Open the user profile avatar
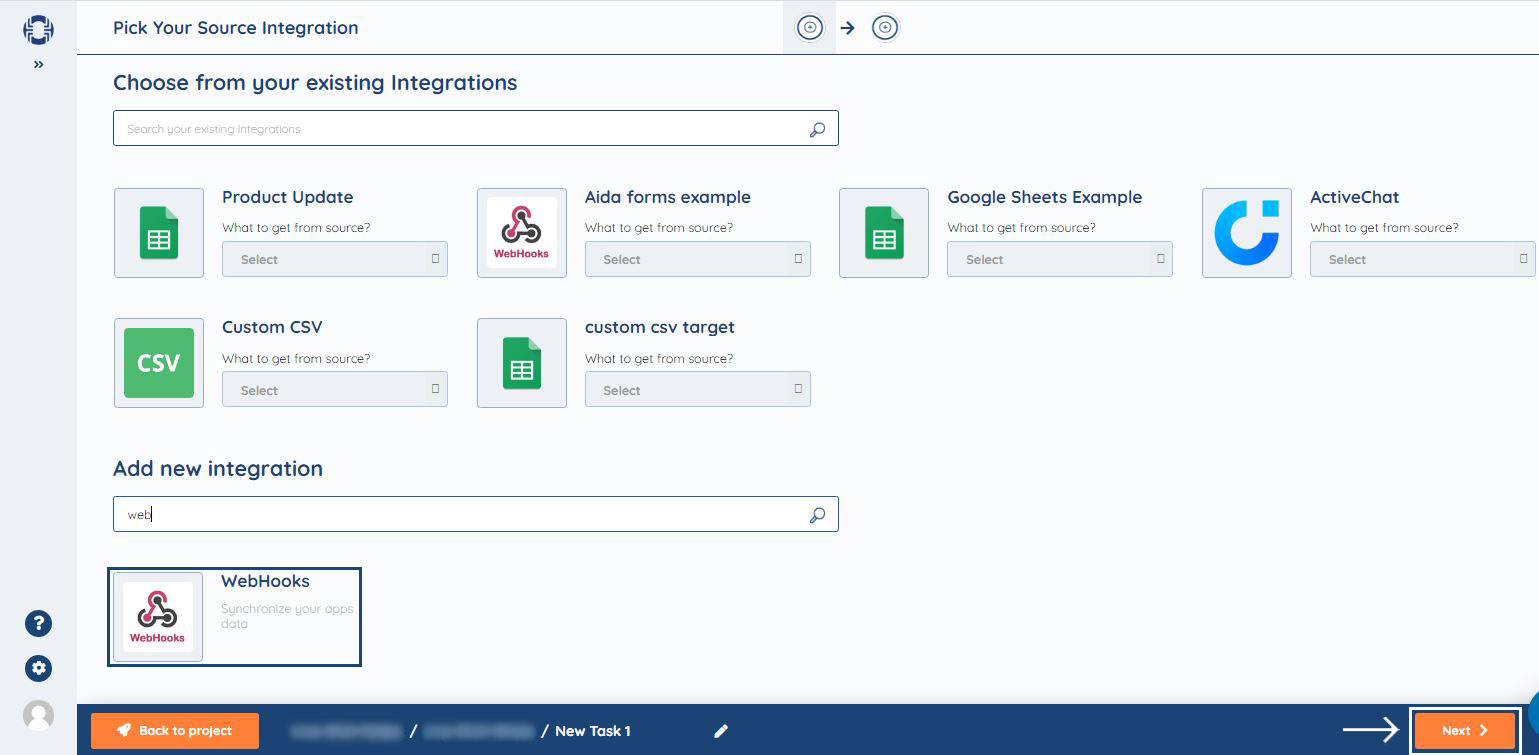Viewport: 1539px width, 755px height. point(38,715)
